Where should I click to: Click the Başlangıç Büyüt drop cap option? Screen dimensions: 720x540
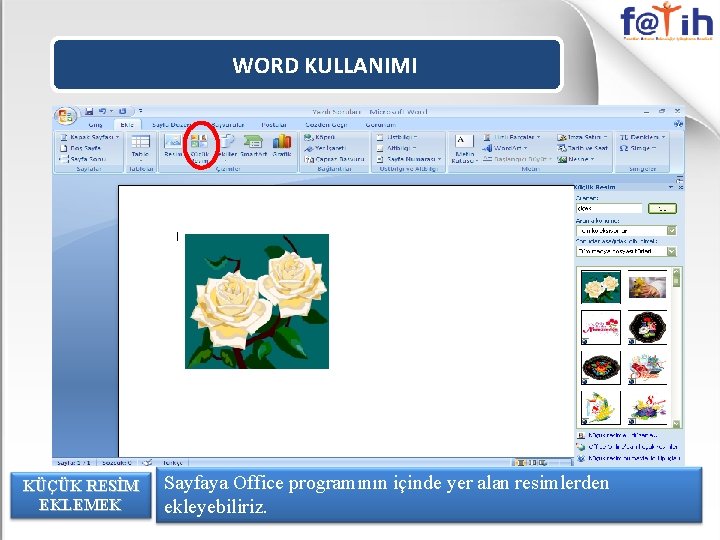click(x=517, y=159)
